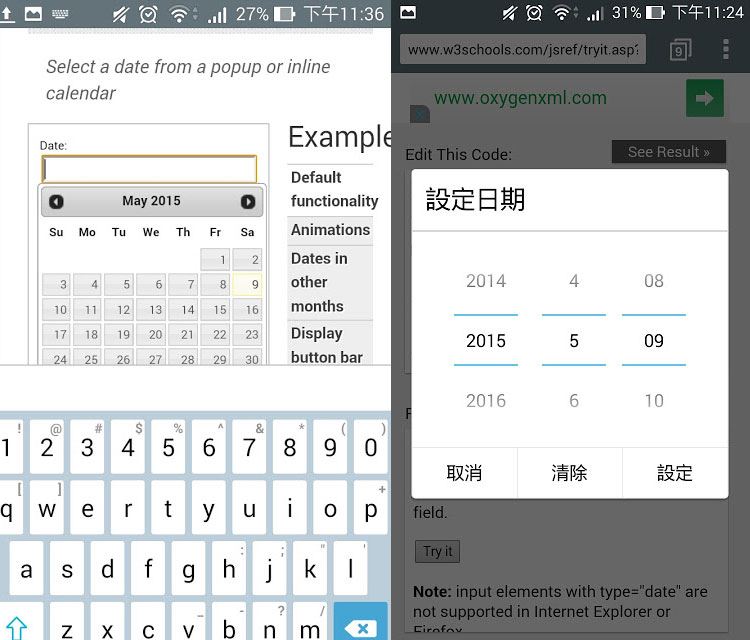The width and height of the screenshot is (750, 640).
Task: Choose day 13 in calendar
Action: (x=151, y=309)
